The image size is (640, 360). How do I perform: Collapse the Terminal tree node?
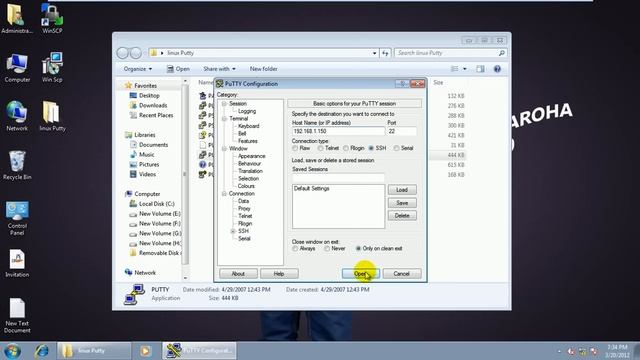(224, 119)
